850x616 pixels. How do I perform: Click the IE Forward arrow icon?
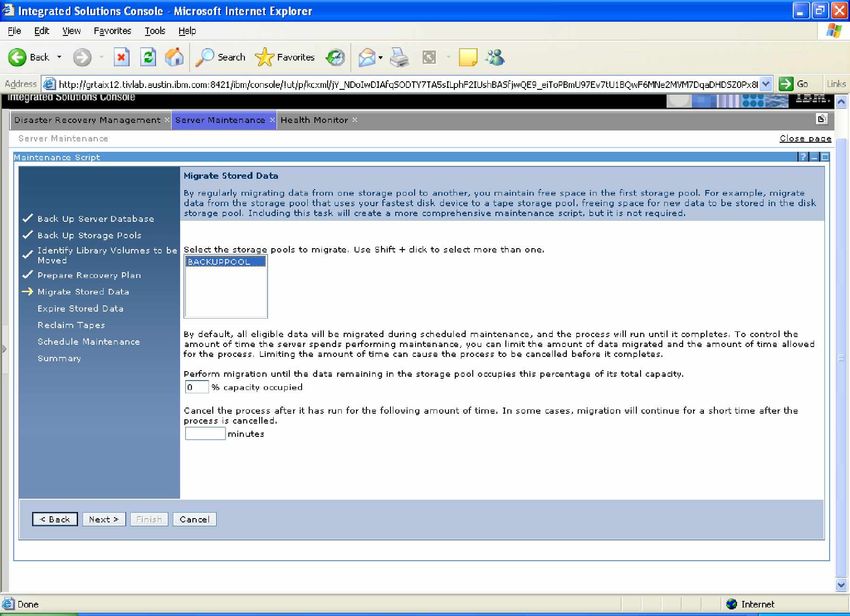(82, 57)
